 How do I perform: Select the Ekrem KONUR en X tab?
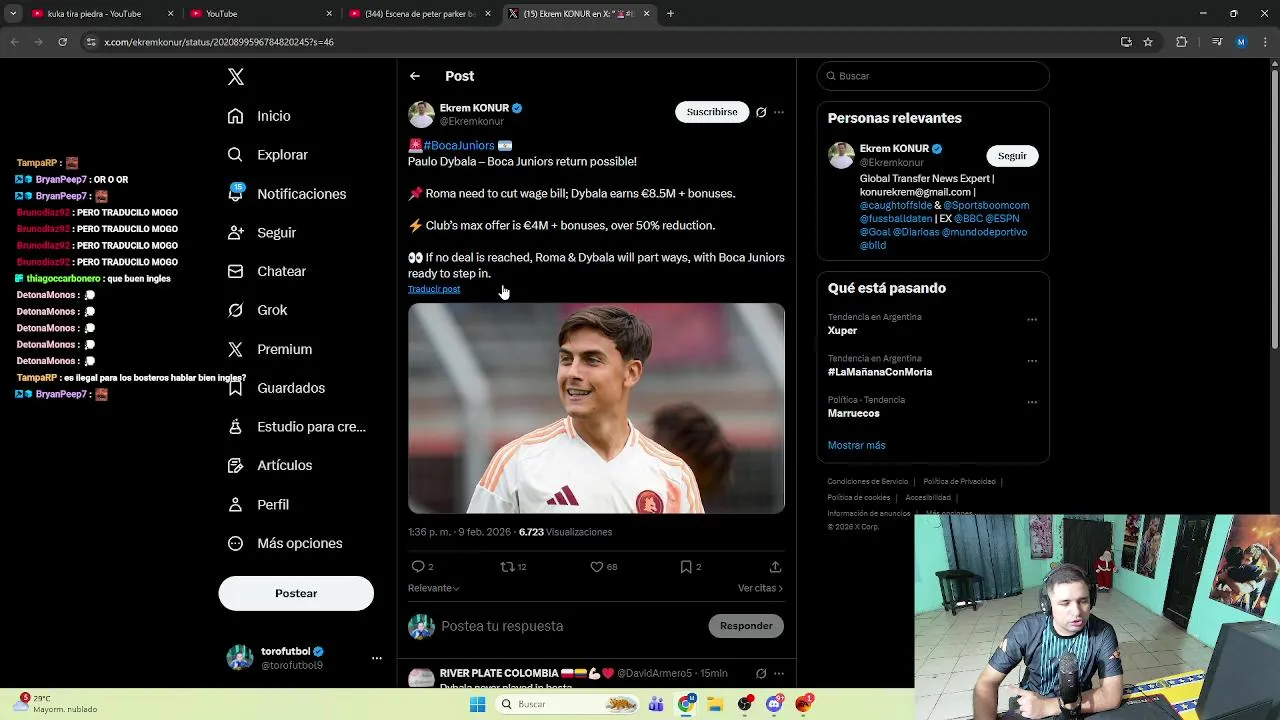pyautogui.click(x=579, y=14)
